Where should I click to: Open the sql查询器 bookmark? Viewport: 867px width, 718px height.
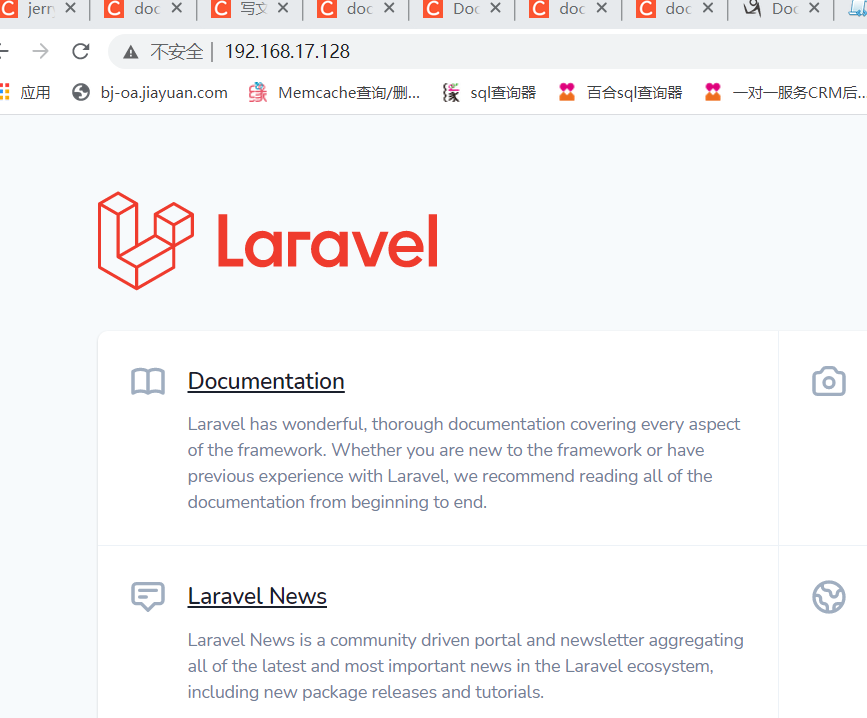point(489,92)
